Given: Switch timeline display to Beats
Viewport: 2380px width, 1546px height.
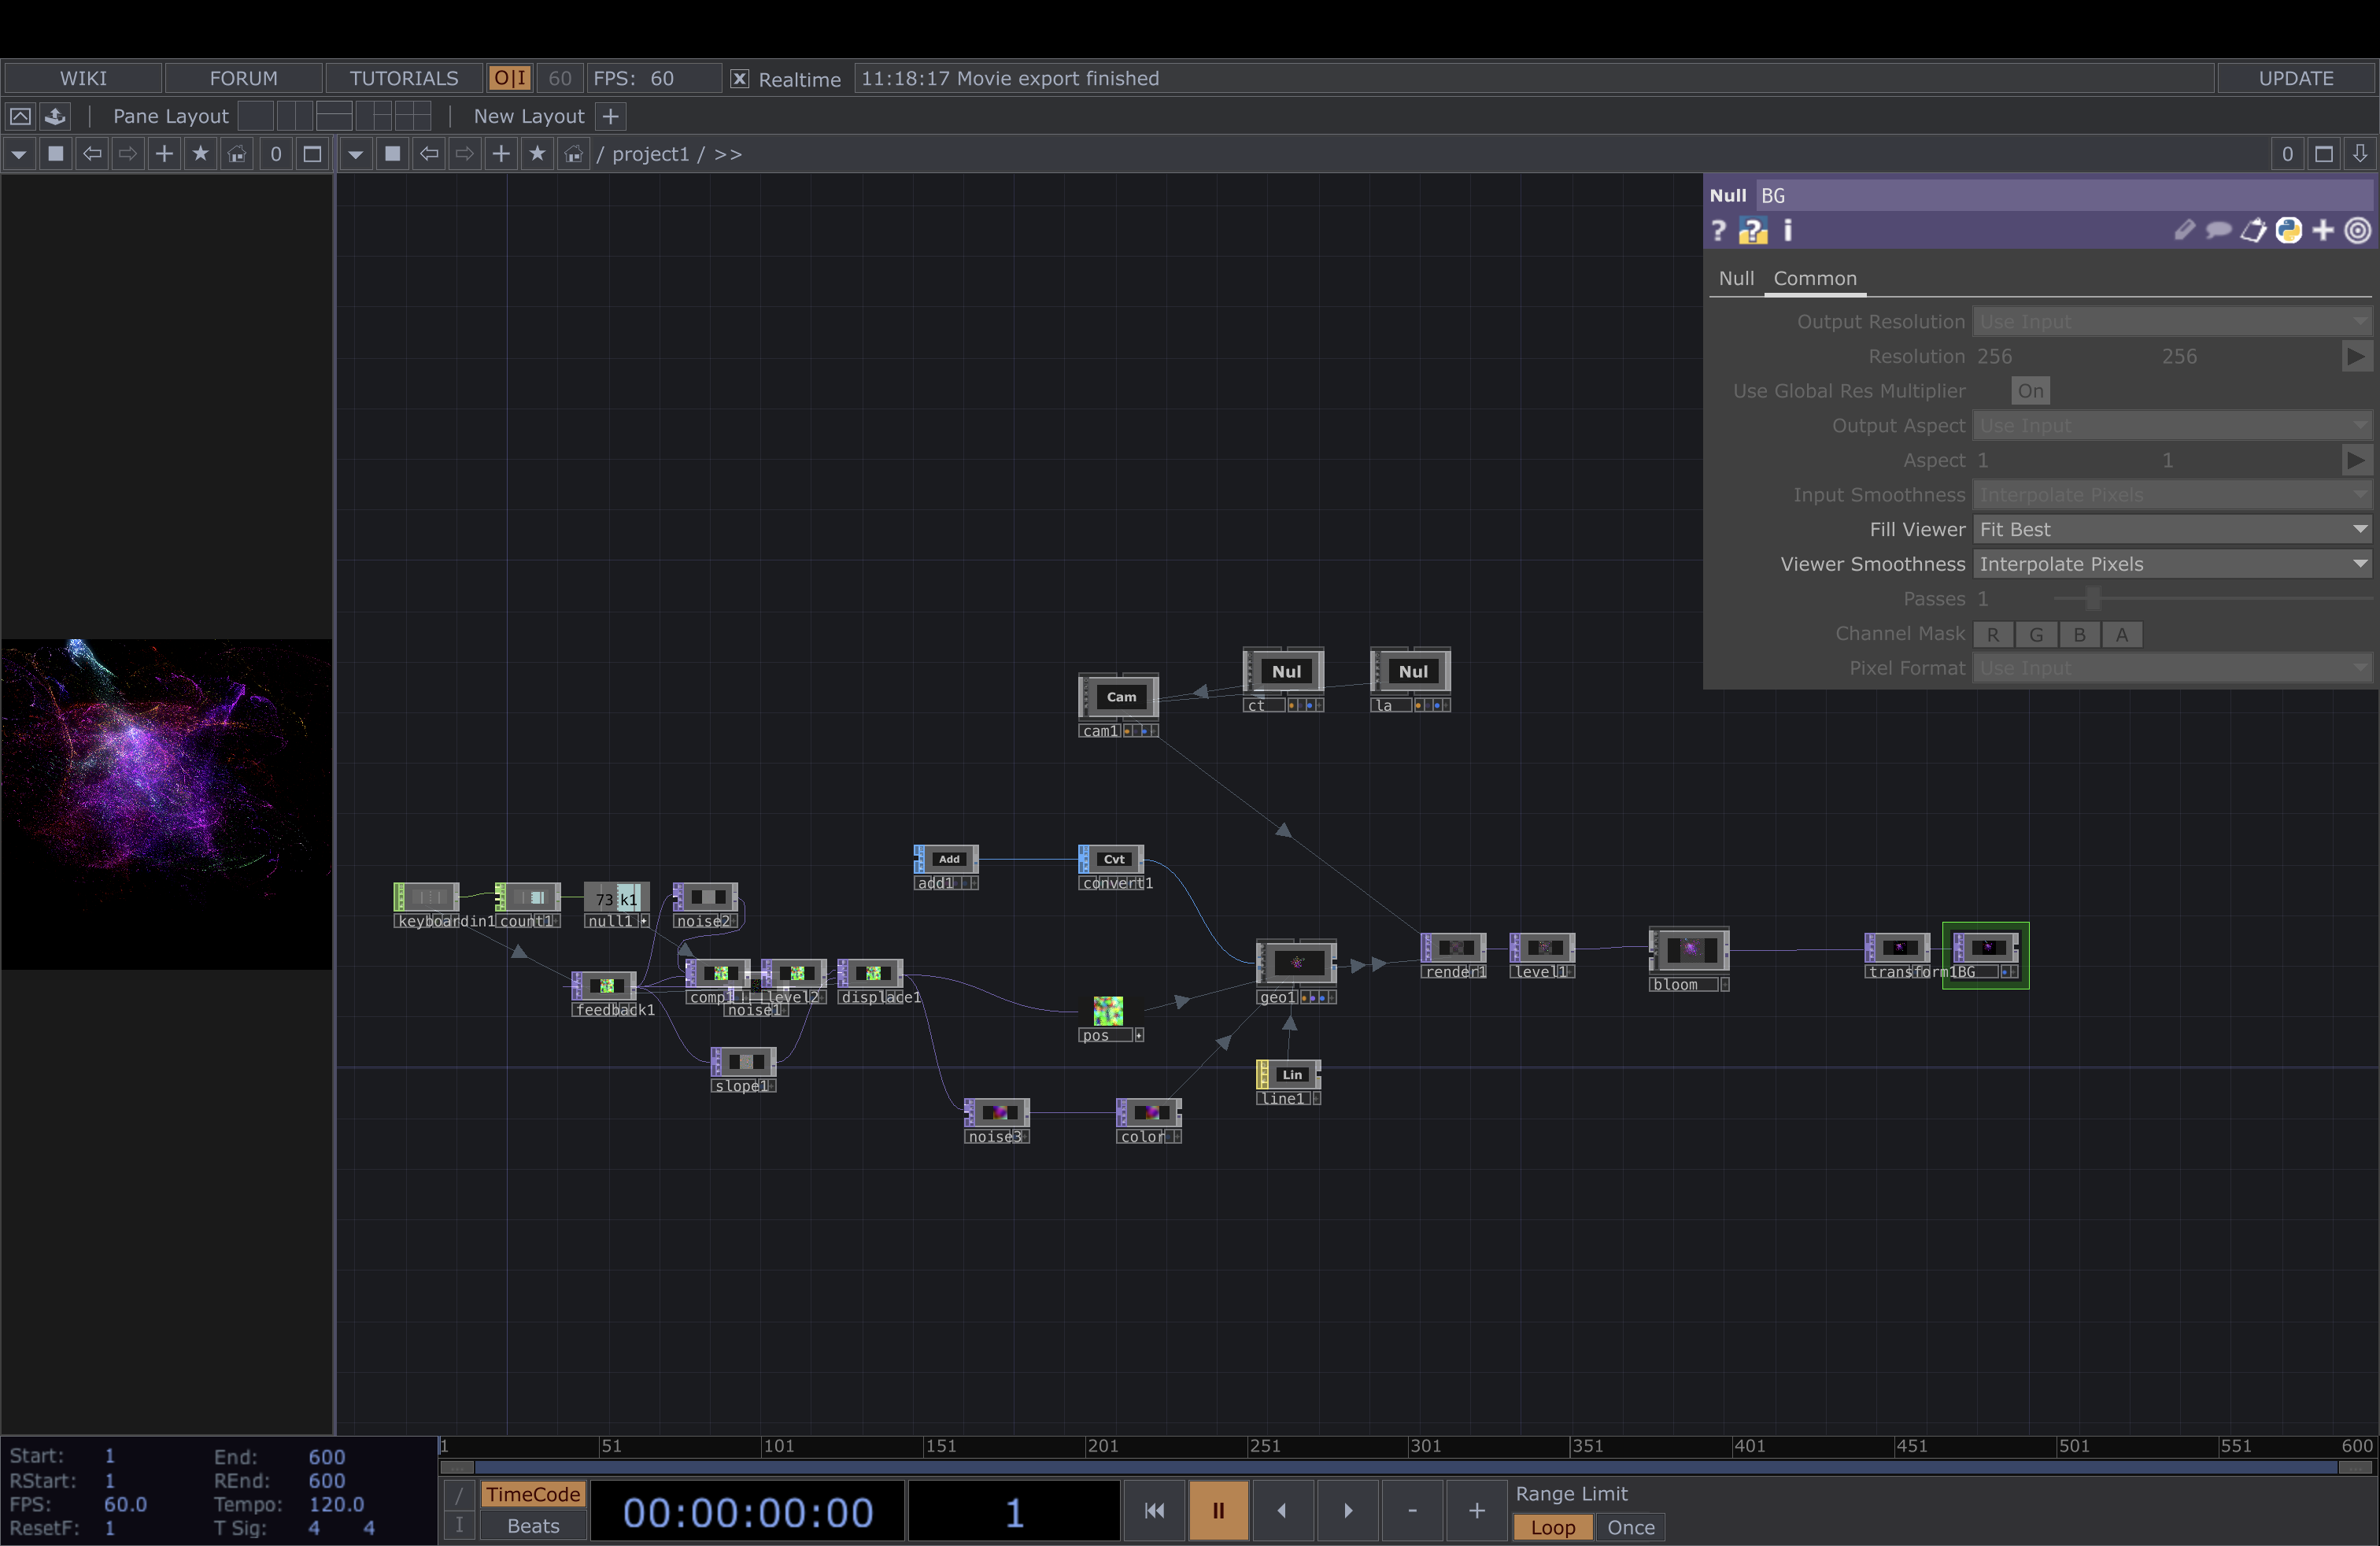Looking at the screenshot, I should (x=533, y=1526).
